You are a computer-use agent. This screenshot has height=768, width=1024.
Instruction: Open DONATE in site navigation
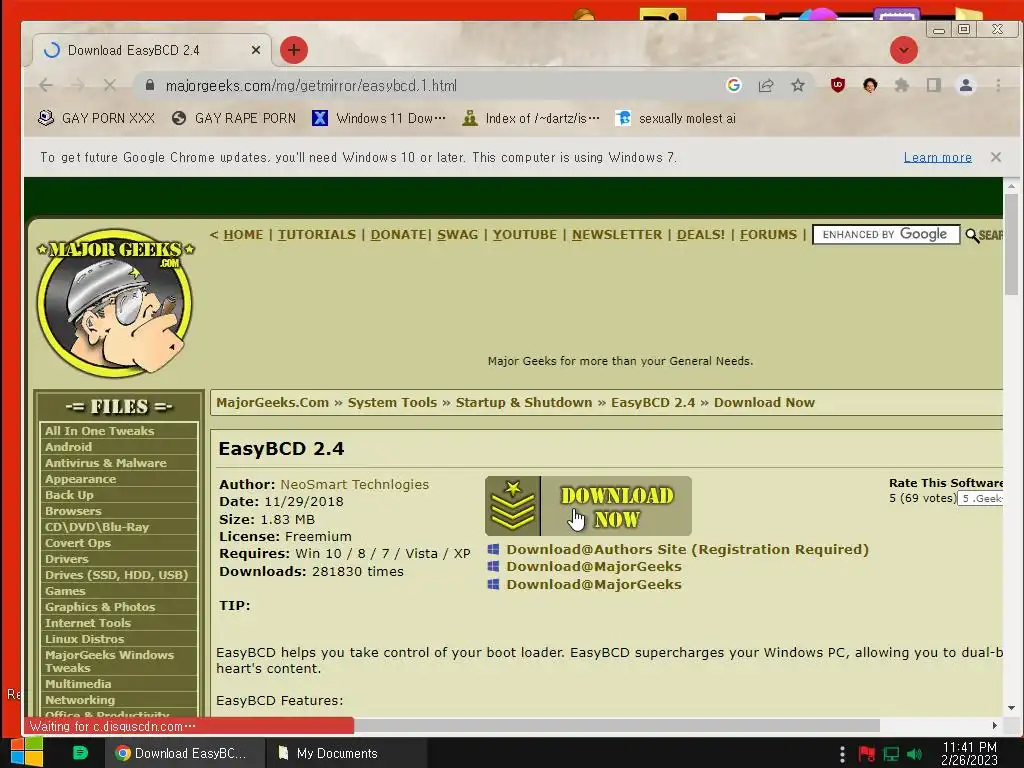point(398,234)
